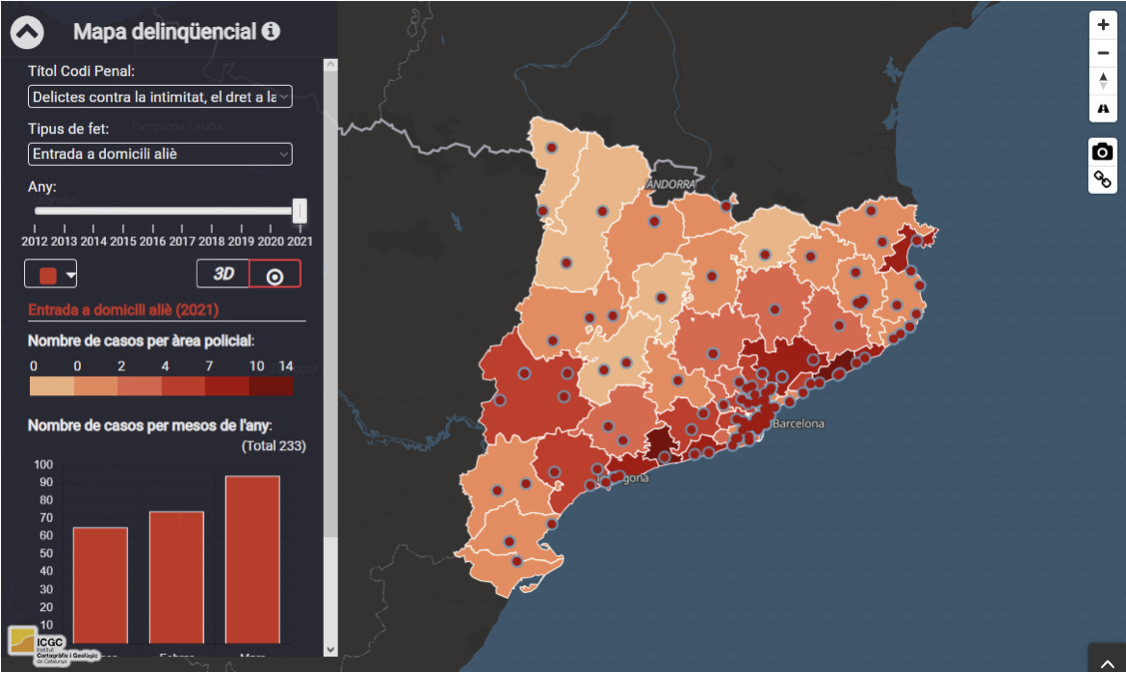Click the Barcelona label on map

click(x=797, y=424)
